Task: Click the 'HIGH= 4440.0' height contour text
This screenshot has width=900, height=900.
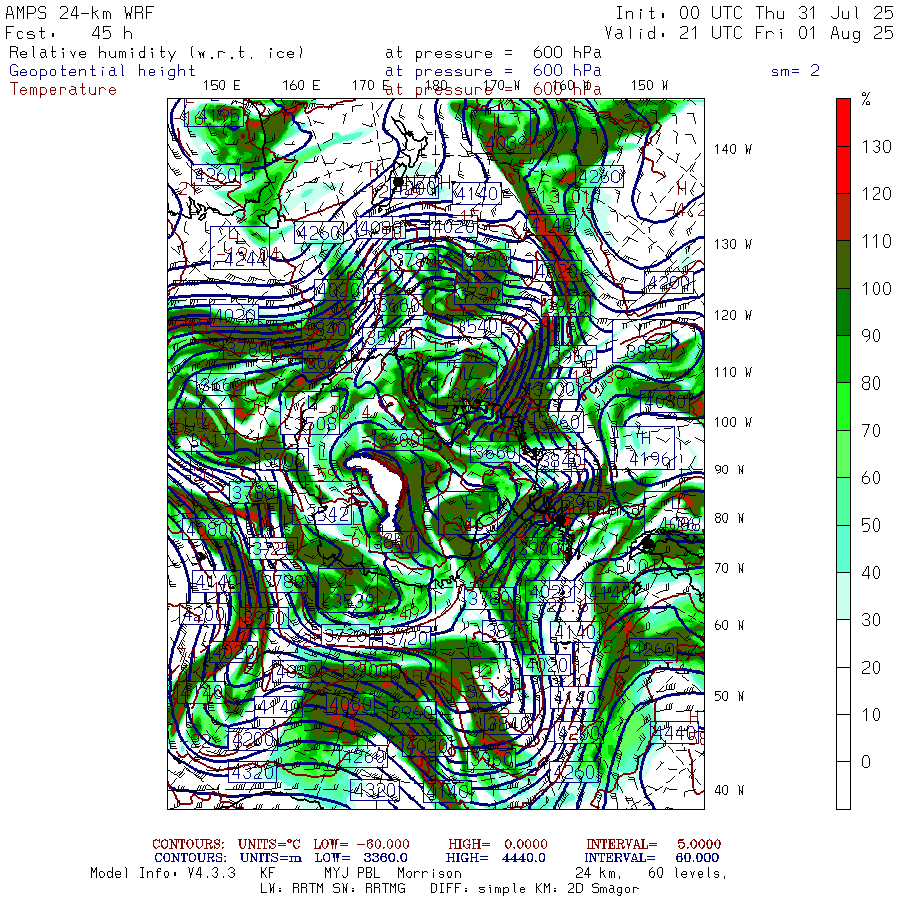Action: click(x=496, y=858)
